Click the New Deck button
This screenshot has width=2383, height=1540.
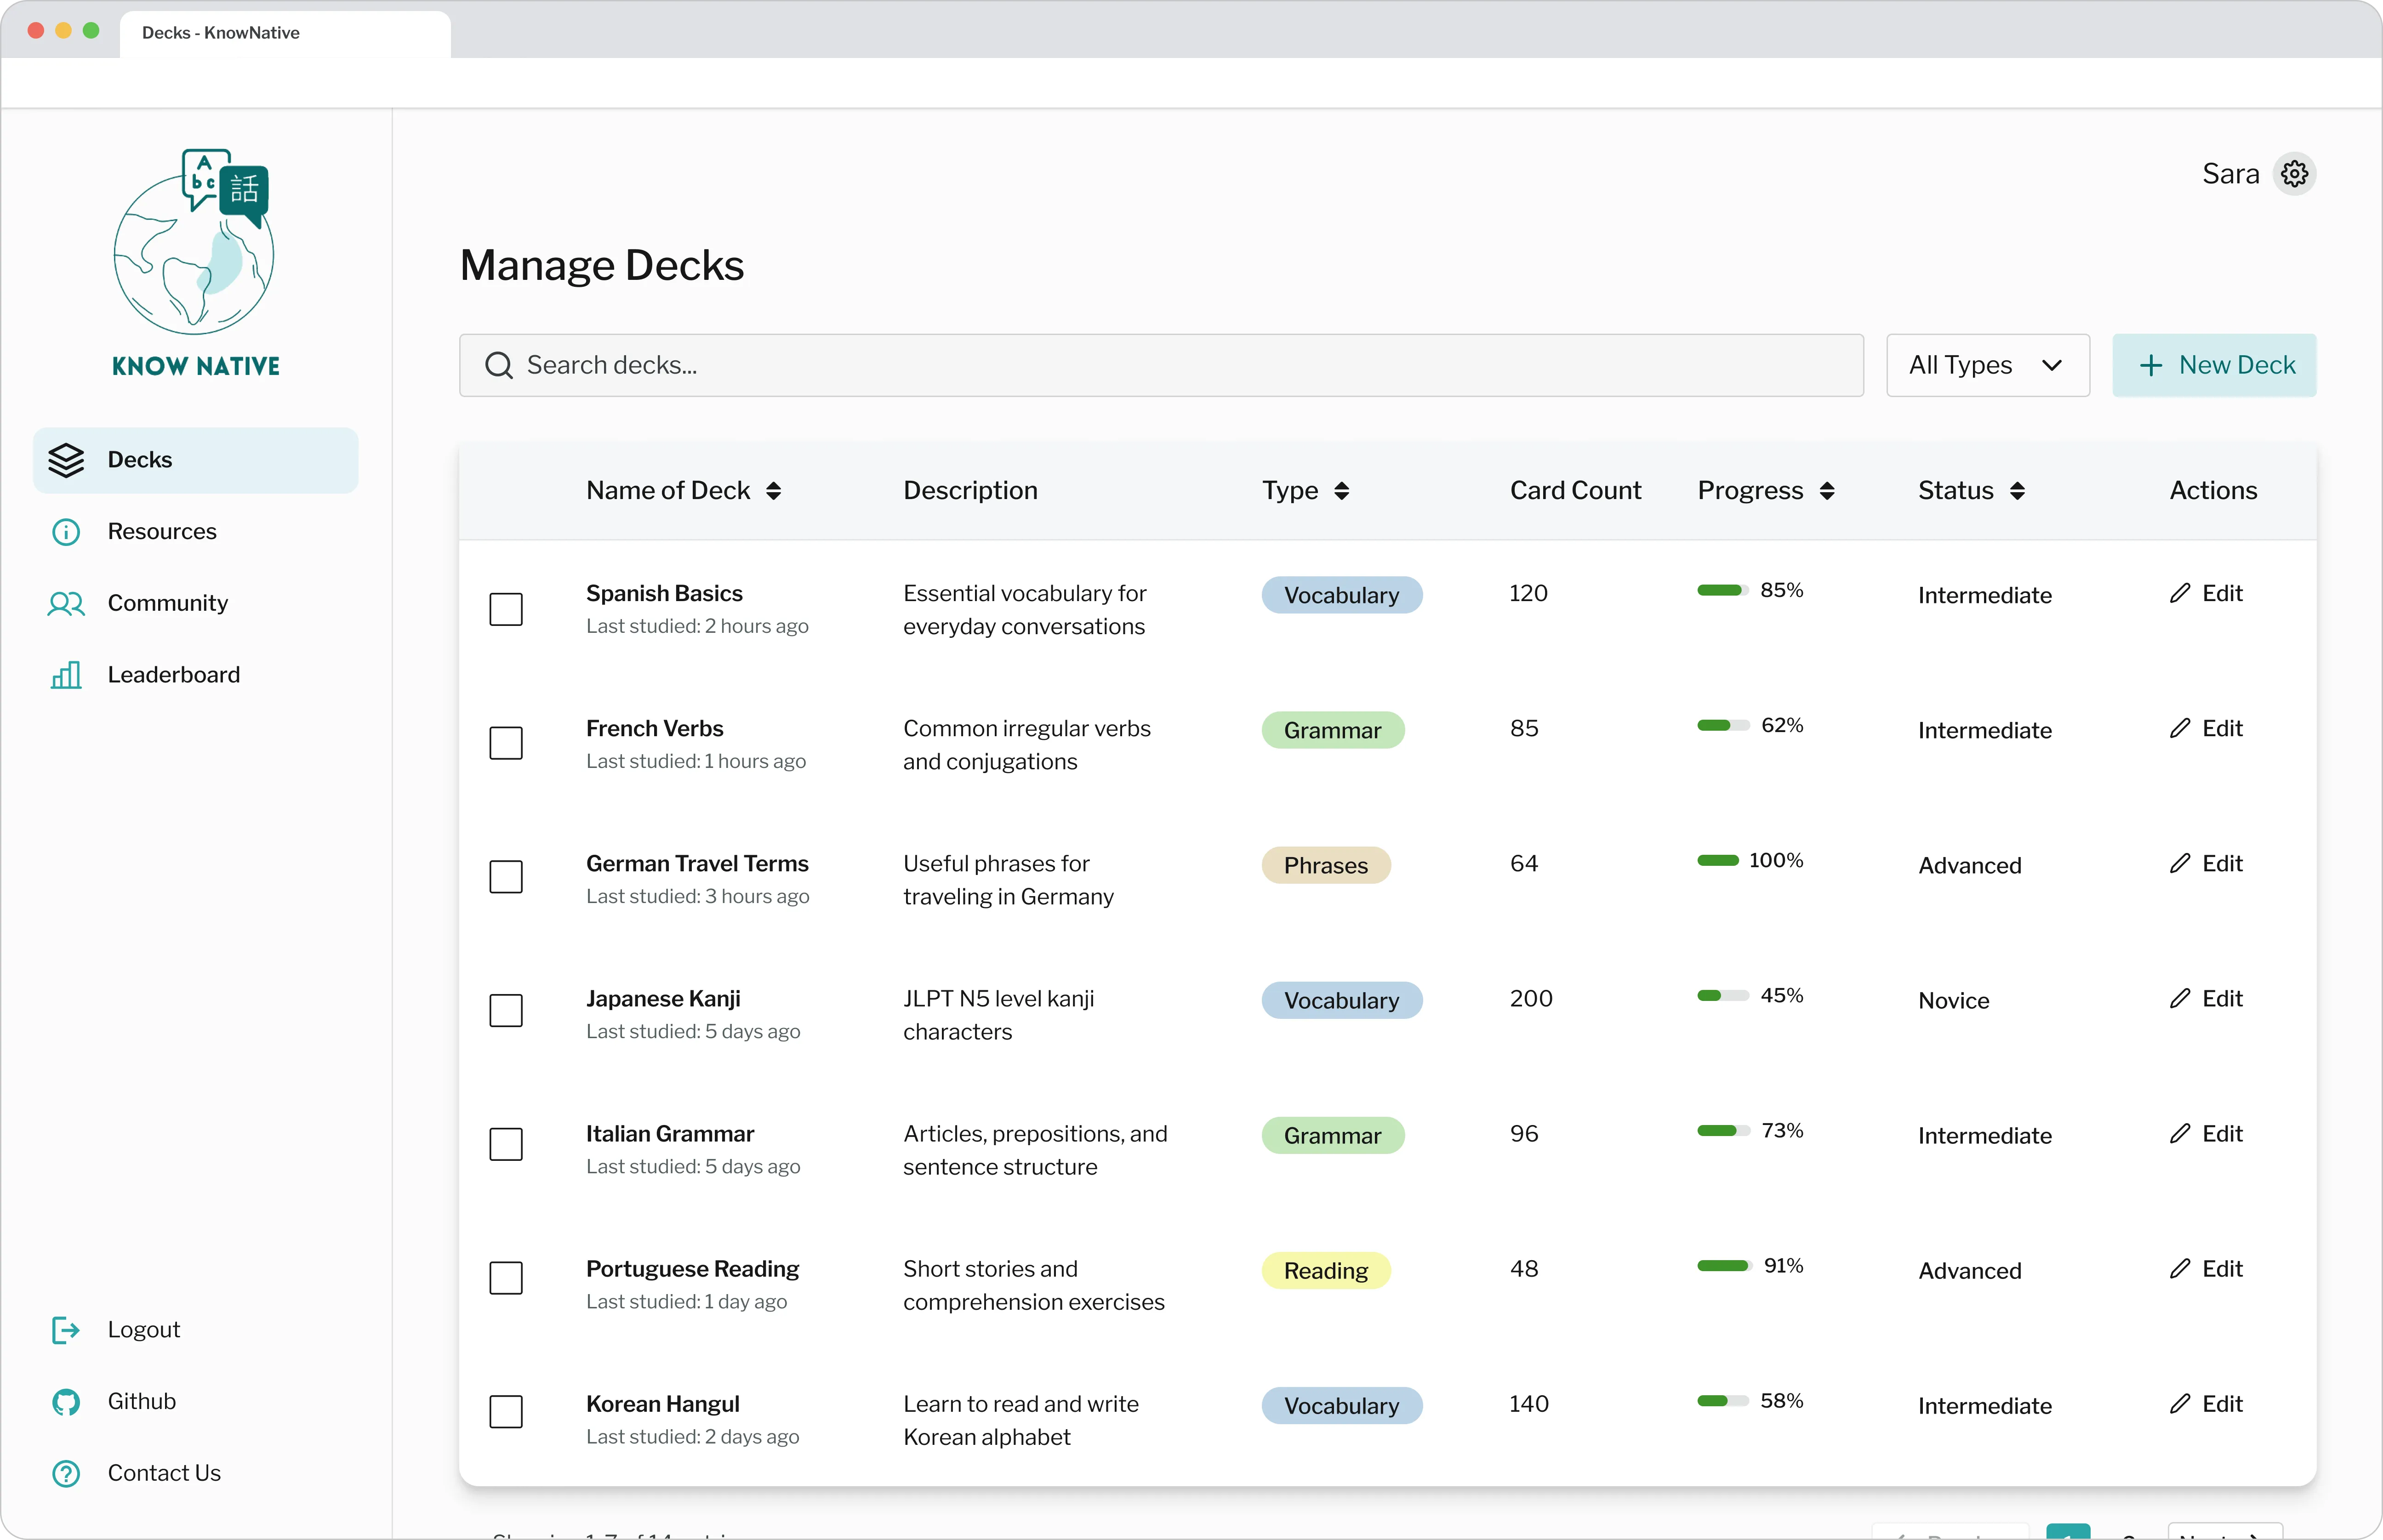2214,365
